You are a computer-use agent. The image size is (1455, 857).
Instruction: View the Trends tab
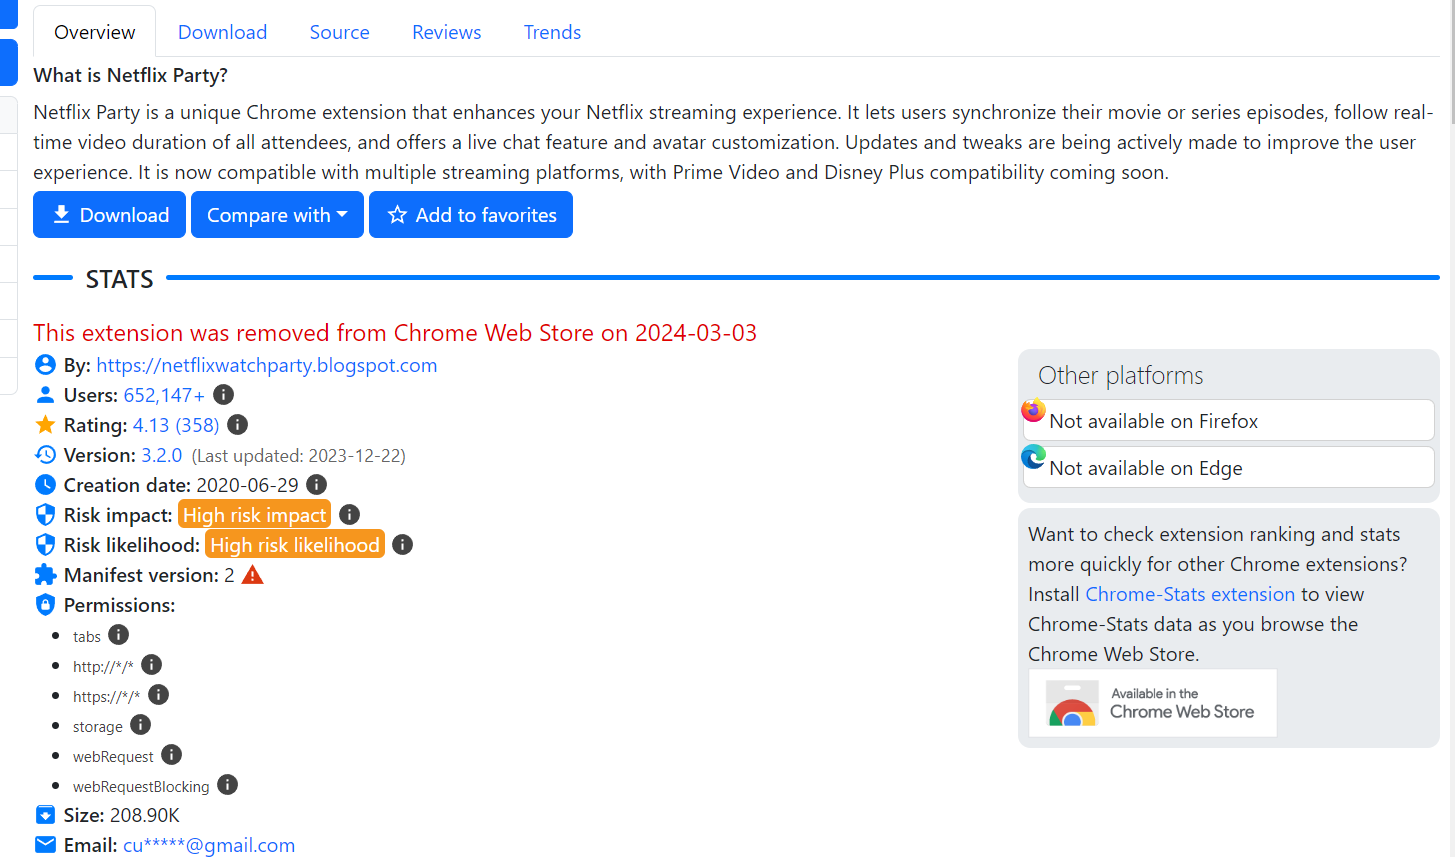(x=552, y=32)
